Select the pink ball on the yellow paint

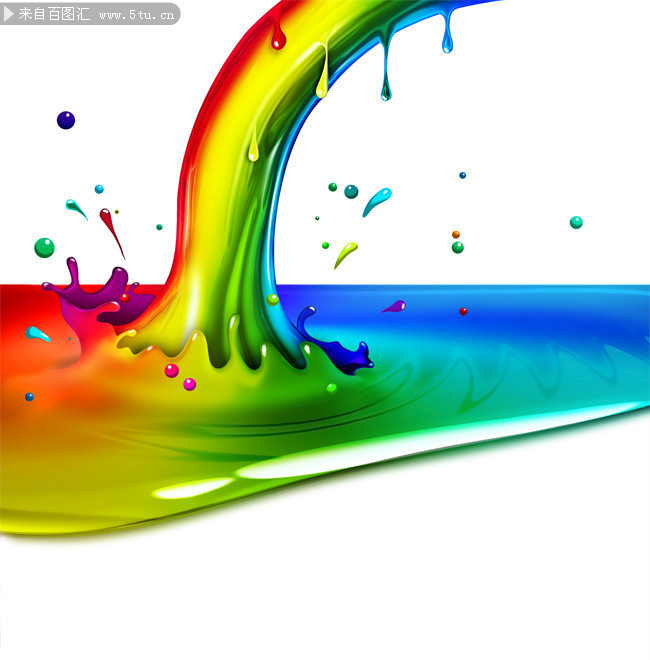[x=171, y=370]
